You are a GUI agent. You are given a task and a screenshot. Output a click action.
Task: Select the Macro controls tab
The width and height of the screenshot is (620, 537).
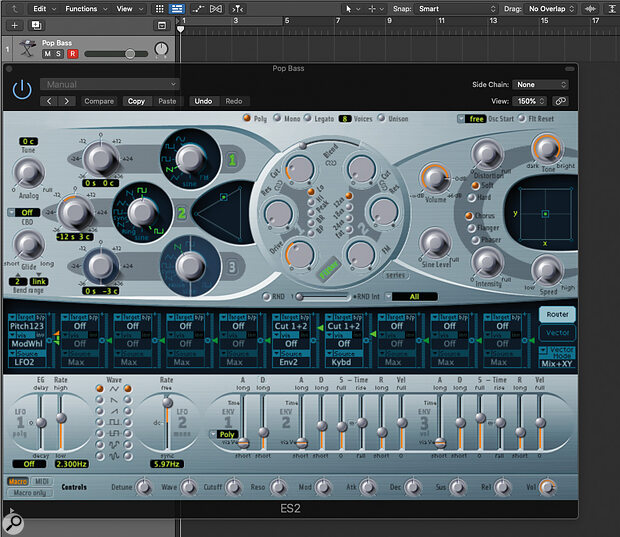coord(18,481)
